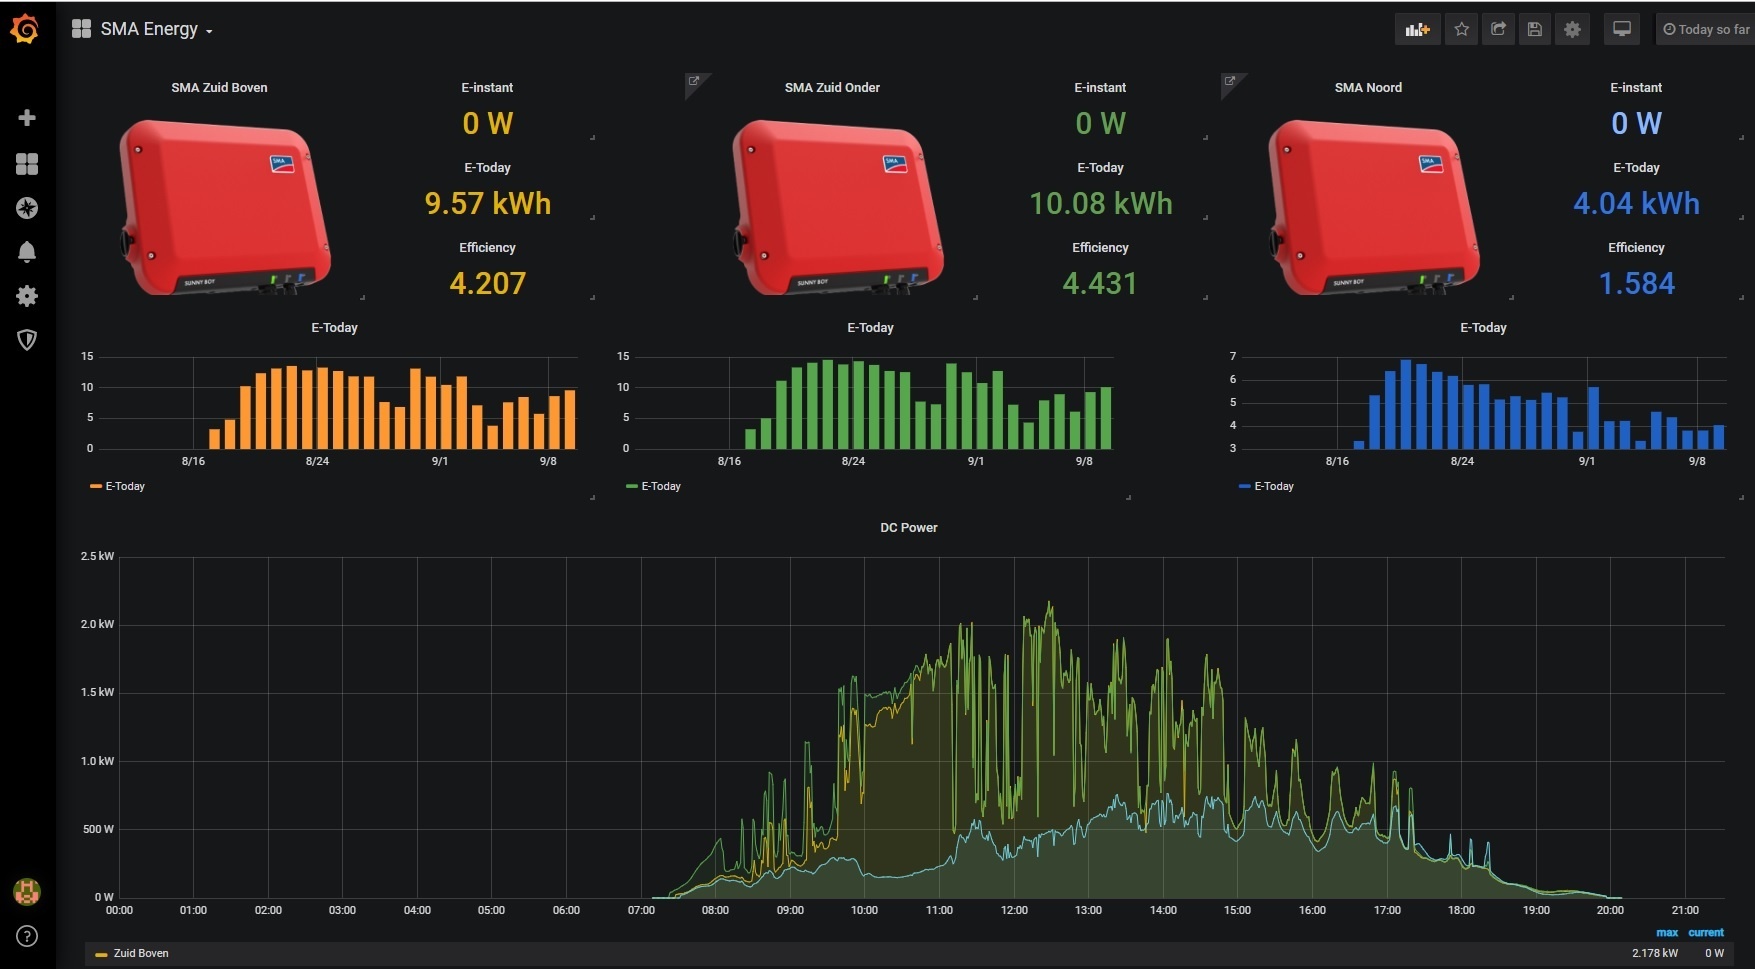Click the green E-Today legend color swatch
The width and height of the screenshot is (1755, 969).
[x=632, y=486]
